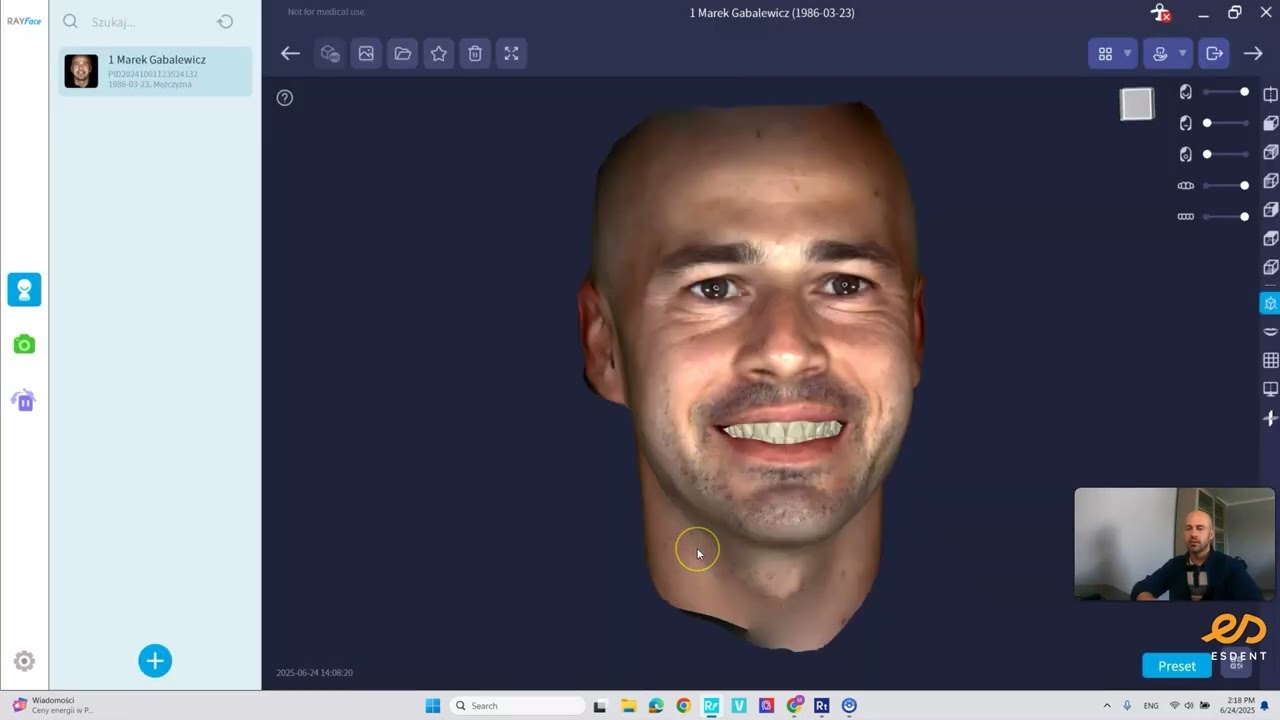Click the person-with-red-x icon in title bar
Viewport: 1280px width, 720px height.
pyautogui.click(x=1160, y=13)
